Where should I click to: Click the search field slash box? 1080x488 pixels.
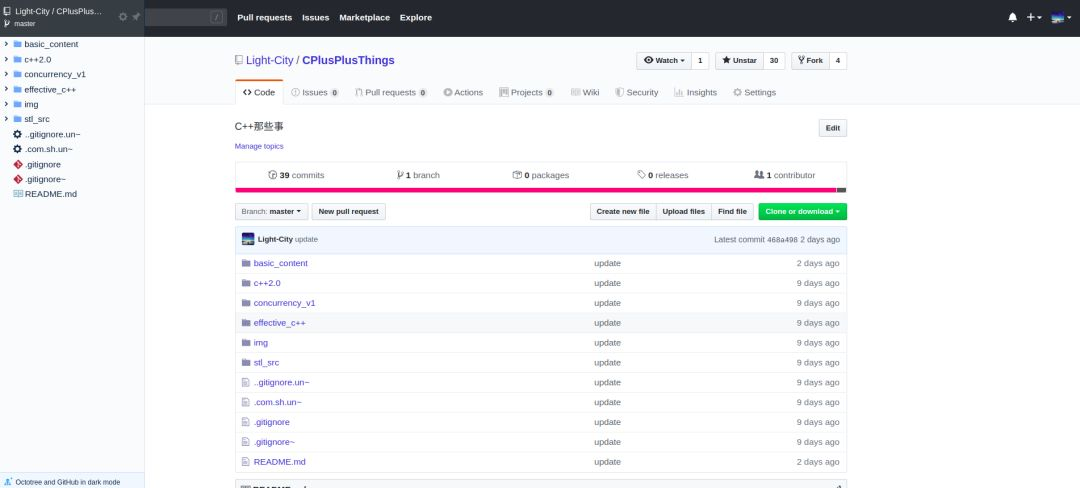(217, 17)
